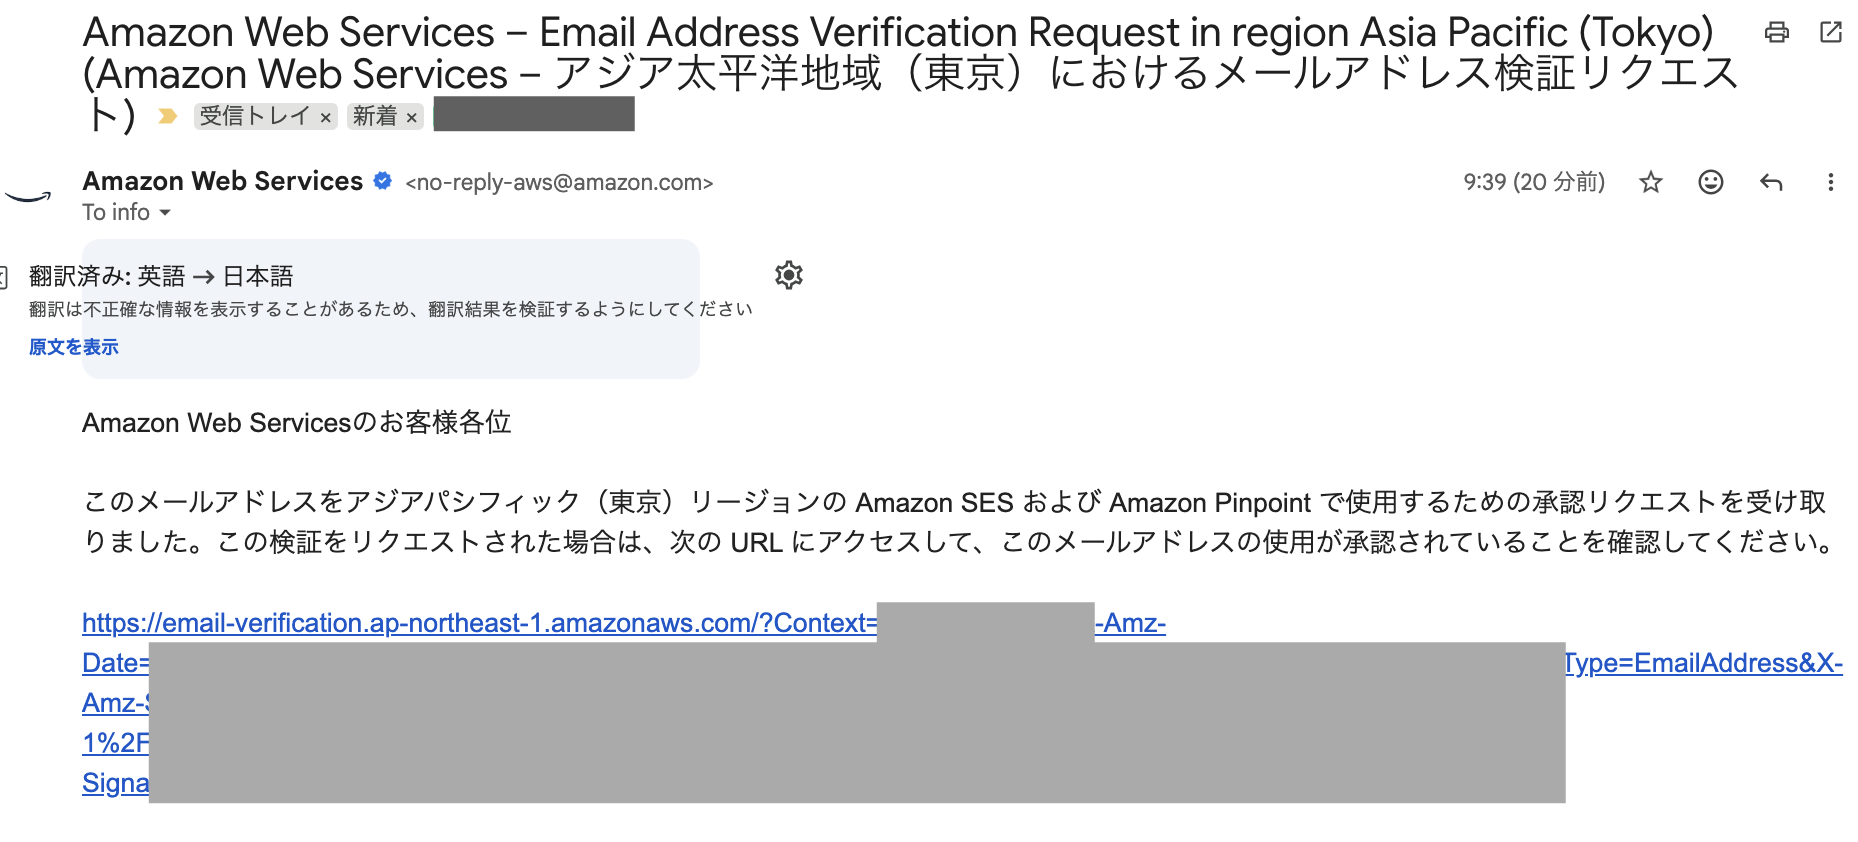Toggle the yellow importance marker
The height and width of the screenshot is (842, 1858).
(x=168, y=117)
